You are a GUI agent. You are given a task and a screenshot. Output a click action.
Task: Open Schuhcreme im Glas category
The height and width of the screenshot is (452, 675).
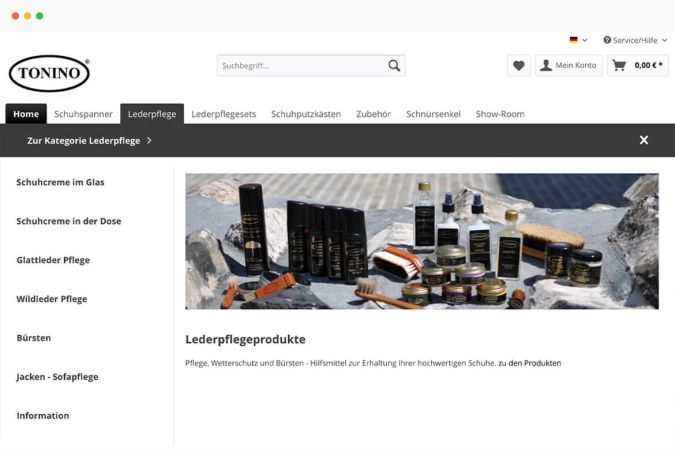coord(60,182)
